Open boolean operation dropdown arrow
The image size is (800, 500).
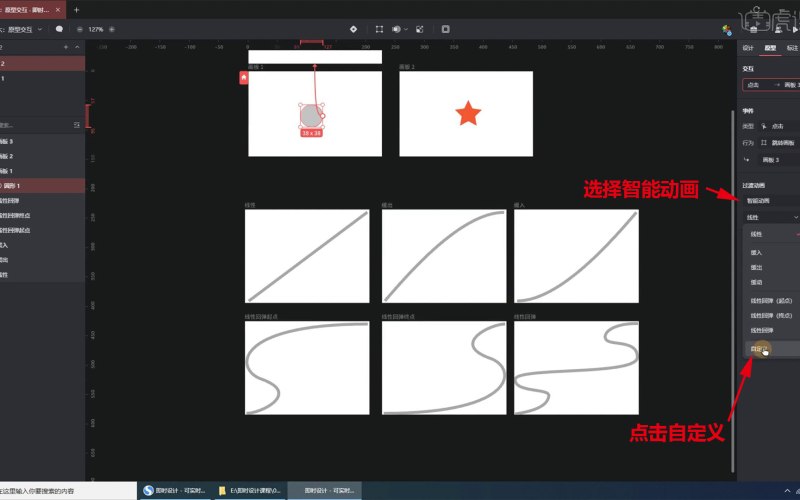[406, 30]
